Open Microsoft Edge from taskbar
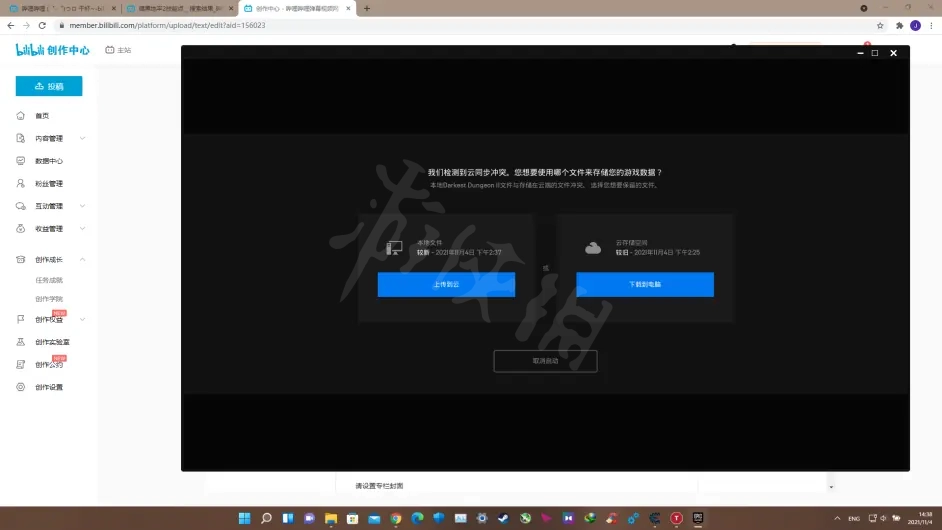 click(418, 518)
